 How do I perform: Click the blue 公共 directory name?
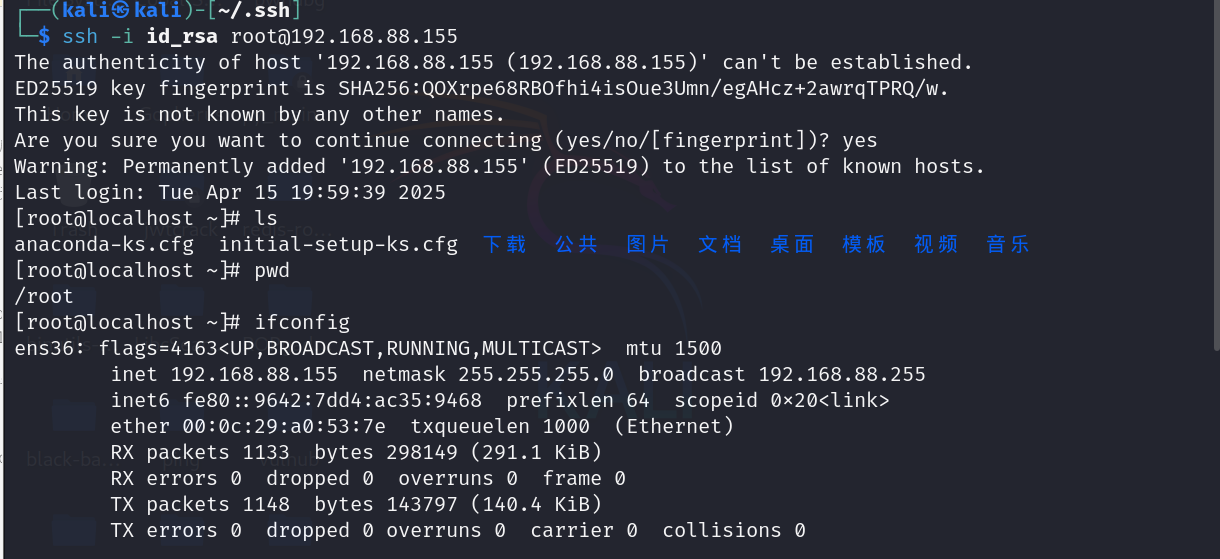[x=577, y=244]
